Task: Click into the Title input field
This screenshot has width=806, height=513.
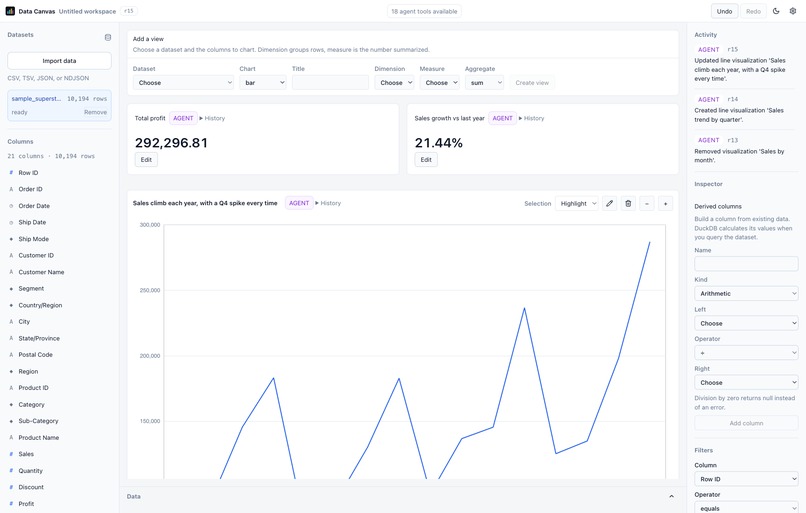Action: (330, 83)
